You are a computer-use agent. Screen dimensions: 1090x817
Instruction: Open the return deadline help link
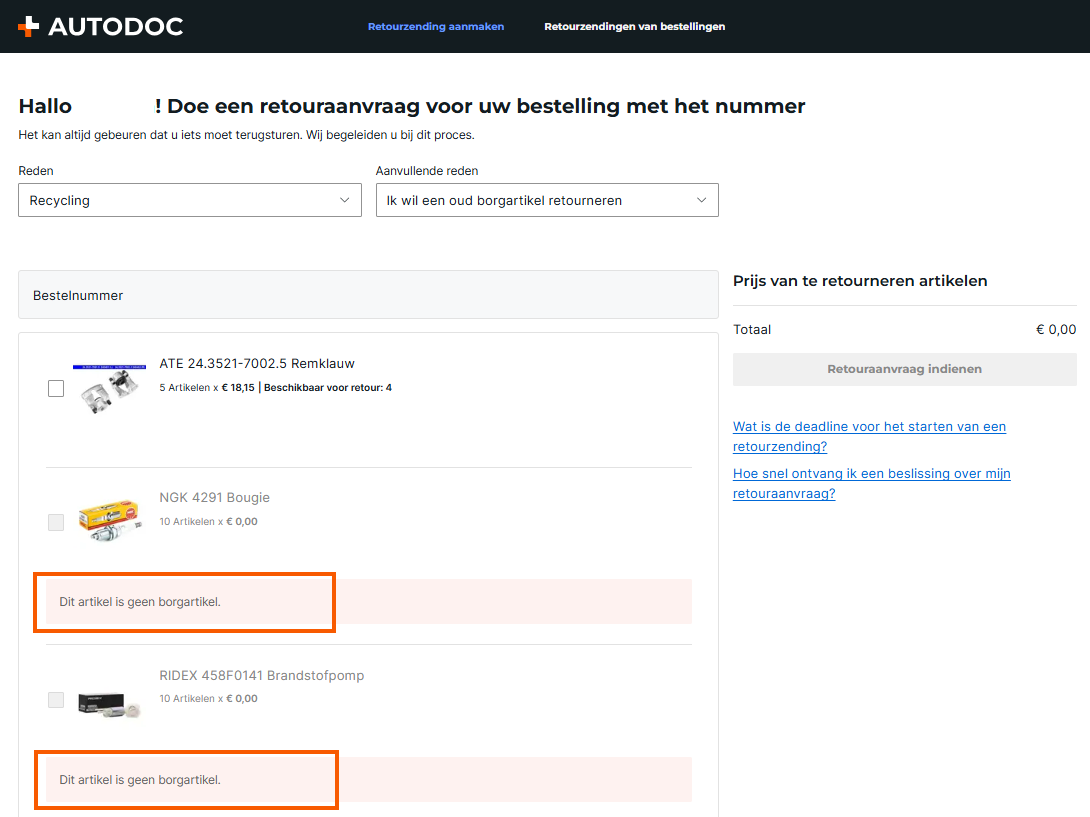coord(869,436)
